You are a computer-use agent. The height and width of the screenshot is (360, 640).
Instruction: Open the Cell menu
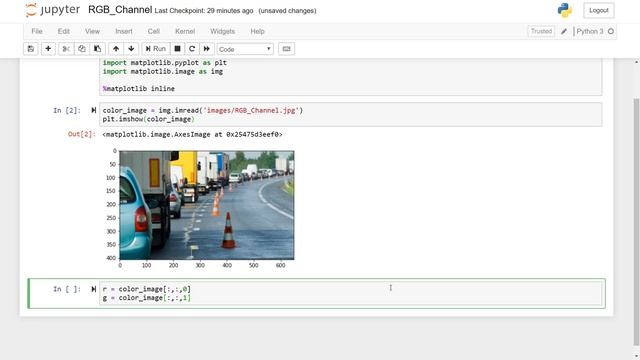pos(154,31)
